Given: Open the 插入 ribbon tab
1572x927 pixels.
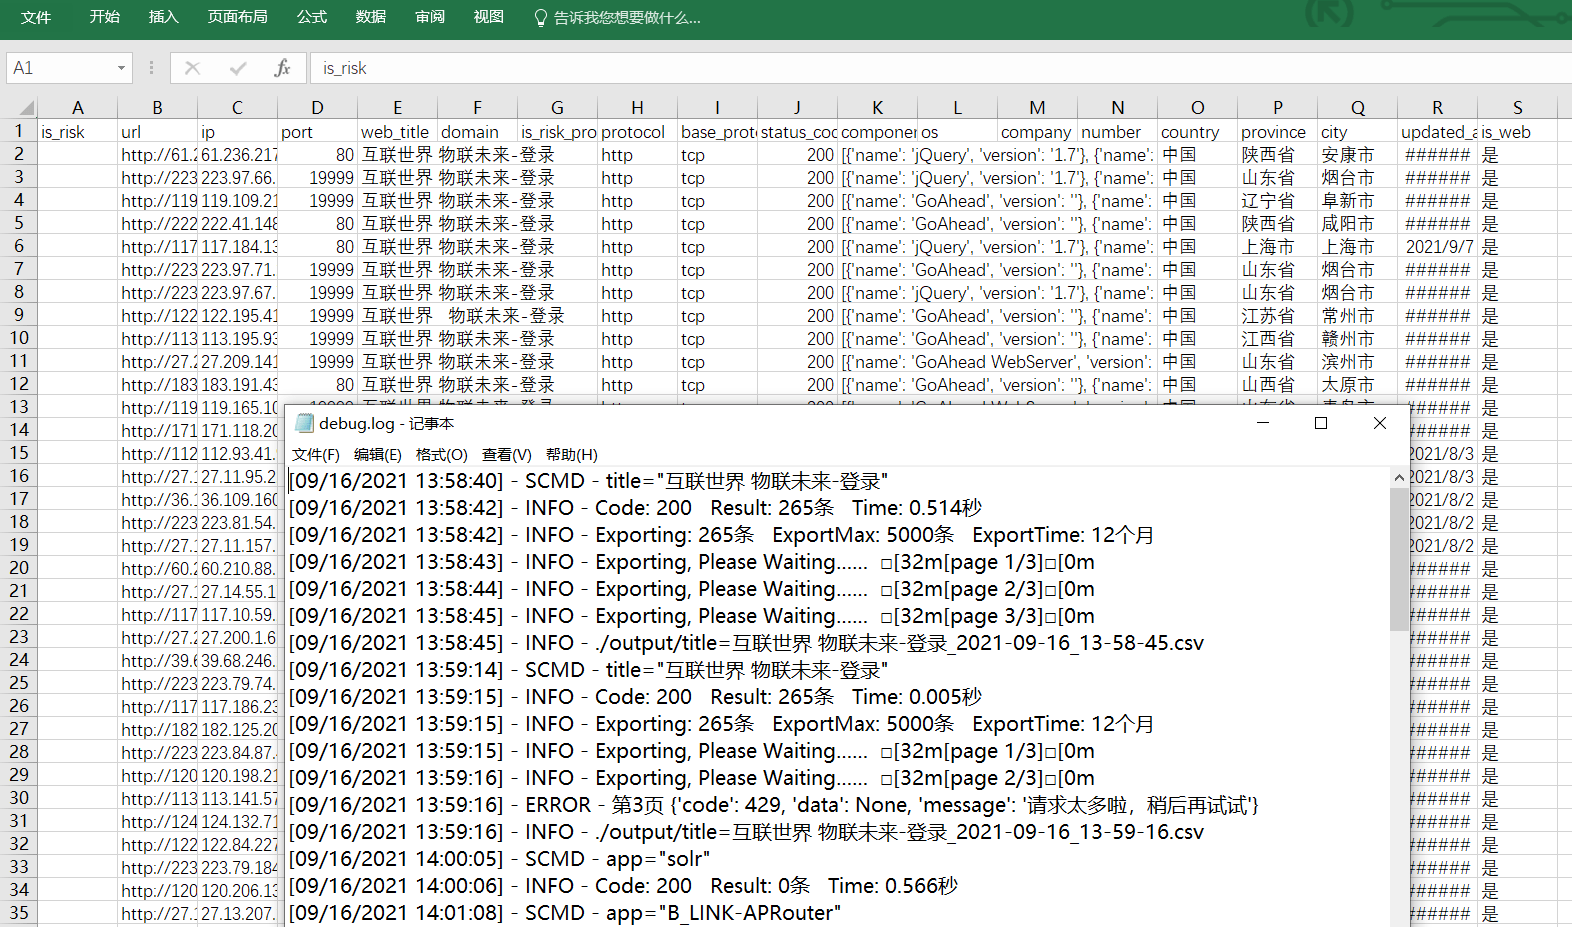Looking at the screenshot, I should pos(163,17).
